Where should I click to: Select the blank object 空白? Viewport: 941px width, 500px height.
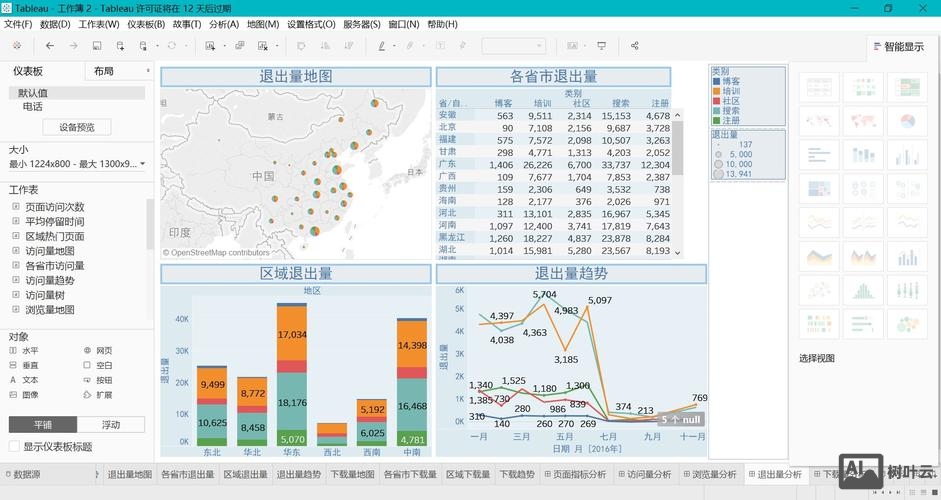tap(98, 365)
